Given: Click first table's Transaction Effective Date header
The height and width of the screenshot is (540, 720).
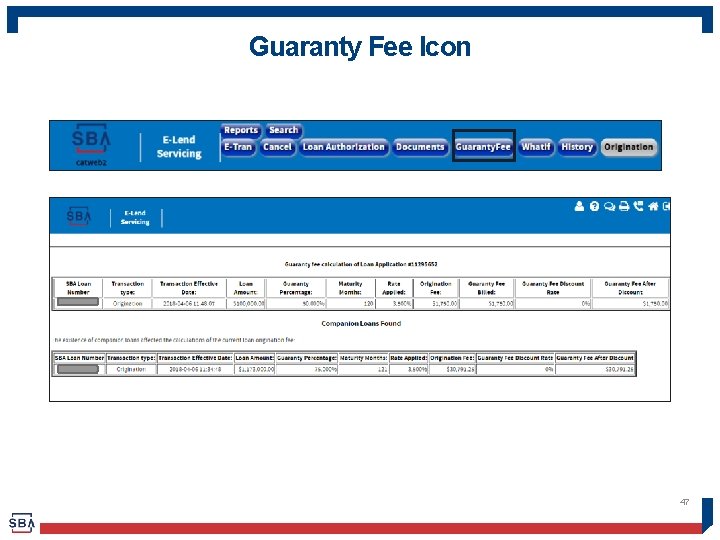Looking at the screenshot, I should (x=189, y=288).
